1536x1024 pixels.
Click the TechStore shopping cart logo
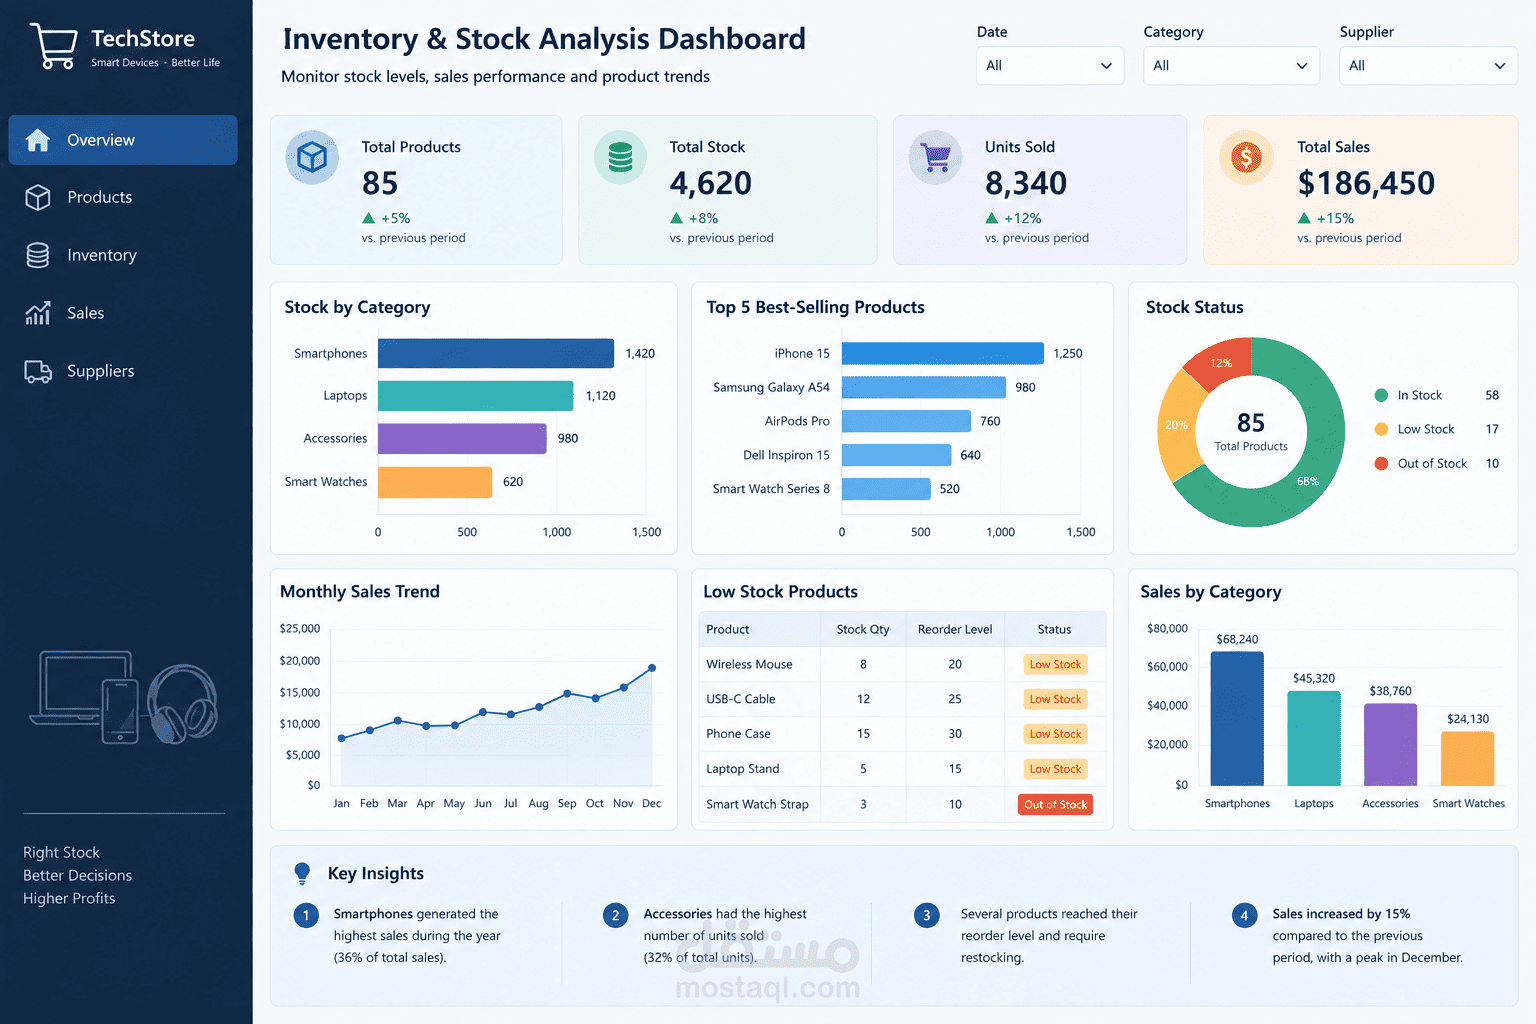click(x=54, y=46)
